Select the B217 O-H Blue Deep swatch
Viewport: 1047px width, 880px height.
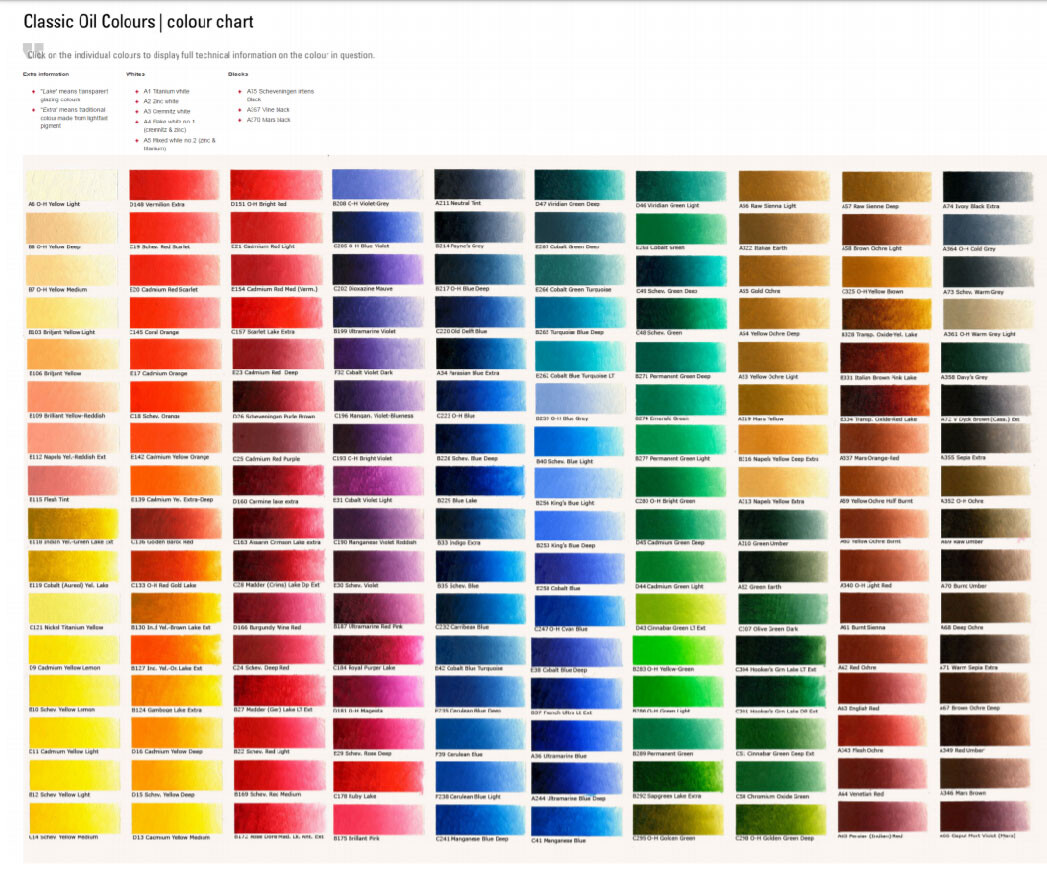pyautogui.click(x=479, y=270)
